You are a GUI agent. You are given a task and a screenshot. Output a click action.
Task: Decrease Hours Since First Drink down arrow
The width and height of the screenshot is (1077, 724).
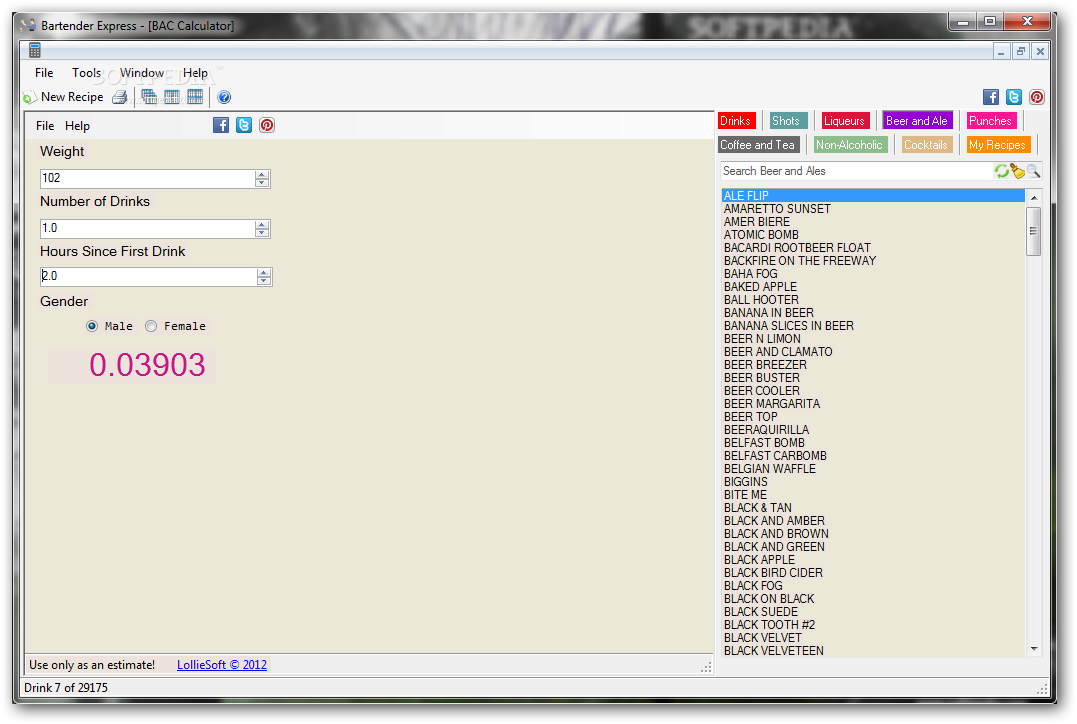(264, 281)
